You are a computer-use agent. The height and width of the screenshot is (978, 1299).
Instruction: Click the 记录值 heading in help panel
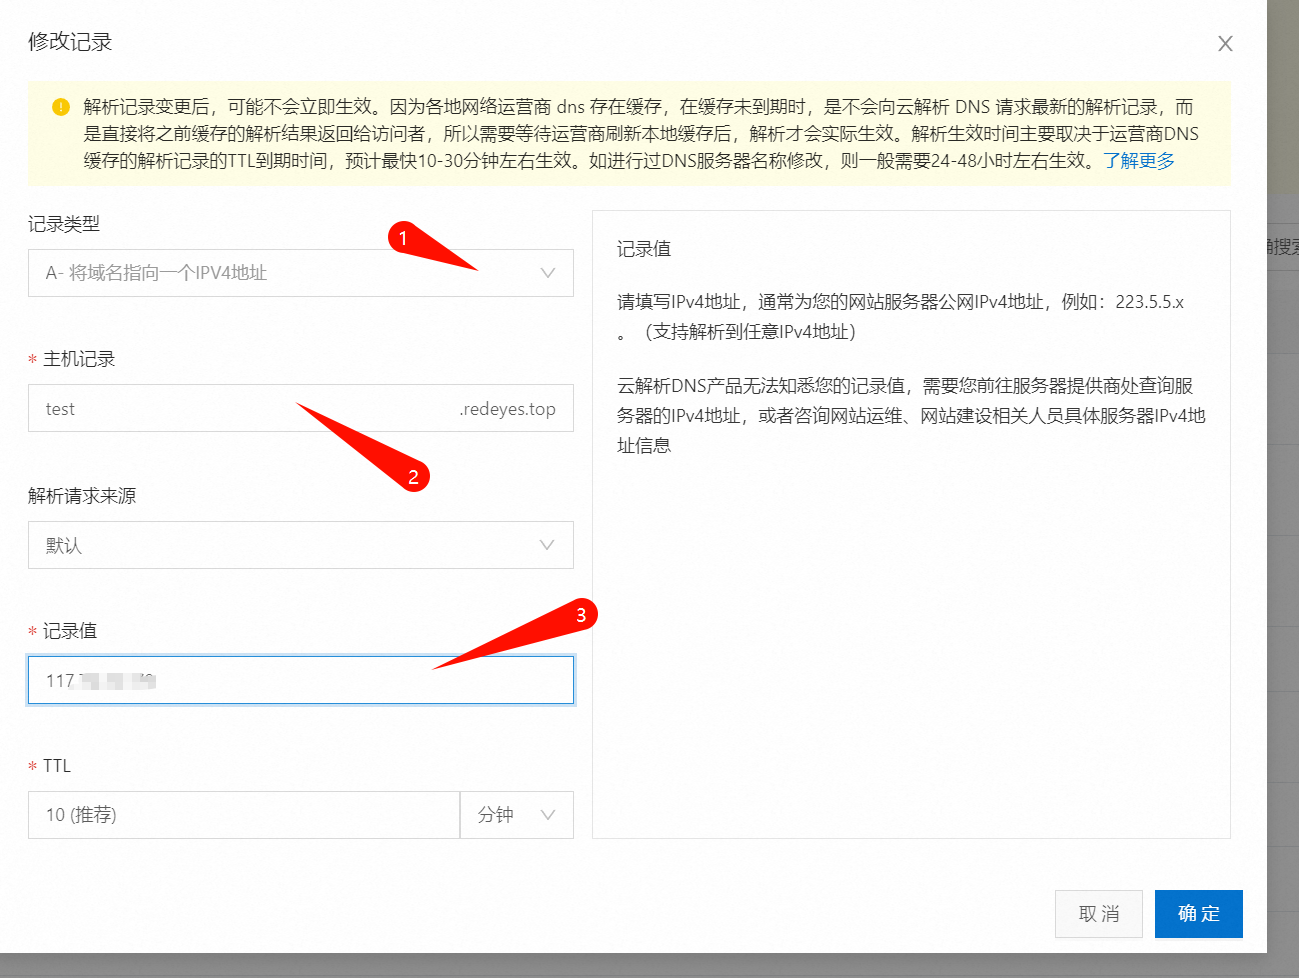pyautogui.click(x=644, y=249)
